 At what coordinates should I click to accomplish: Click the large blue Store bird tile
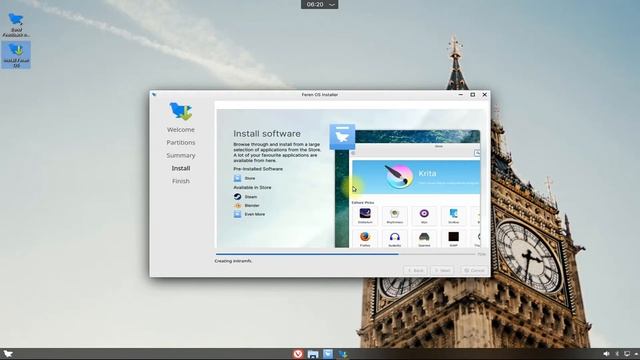[342, 137]
